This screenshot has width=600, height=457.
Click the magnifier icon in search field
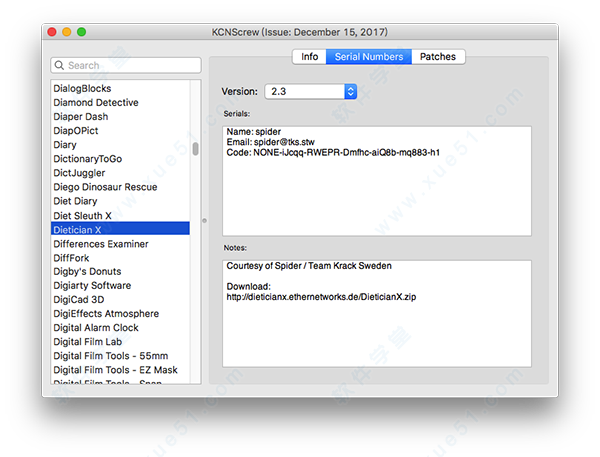(x=59, y=65)
